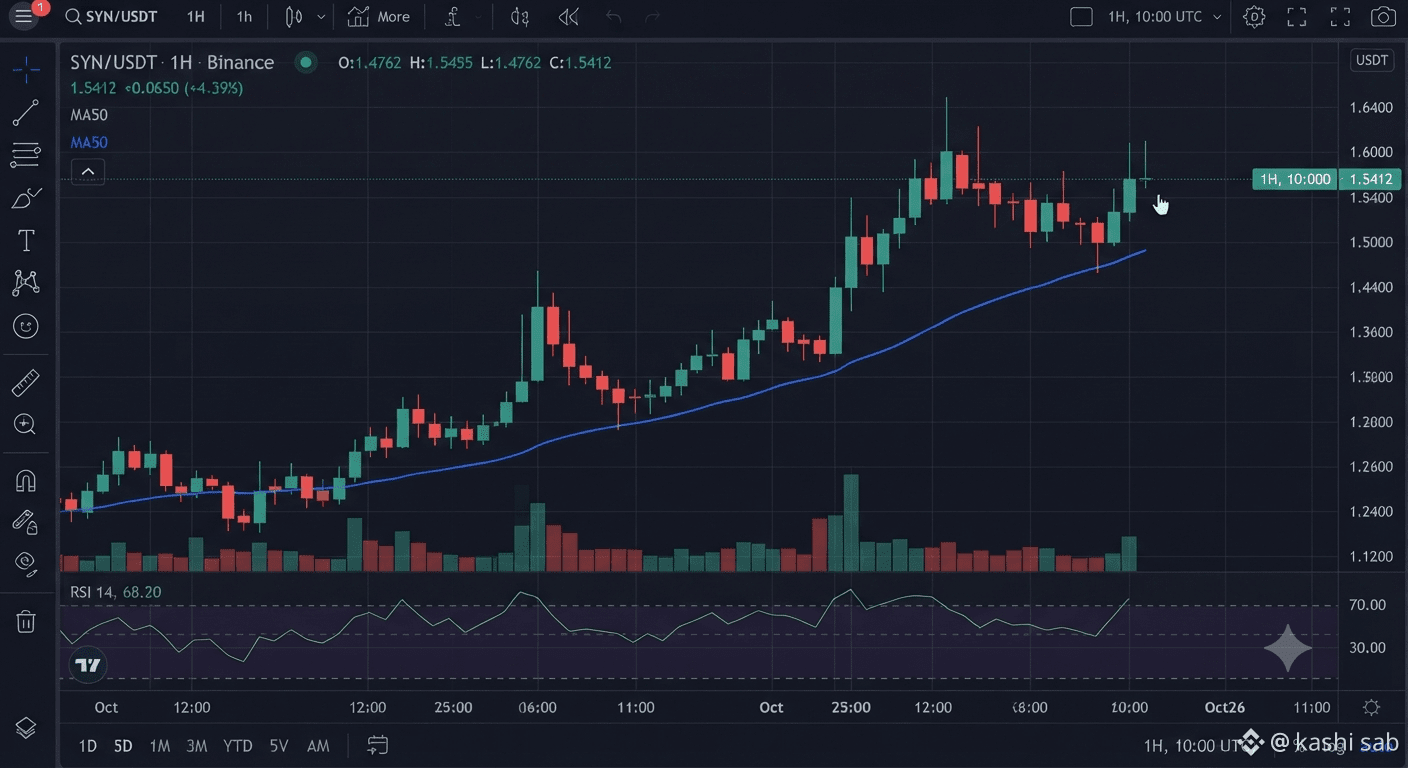Open the object tree layers icon
Viewport: 1408px width, 768px height.
(x=26, y=728)
